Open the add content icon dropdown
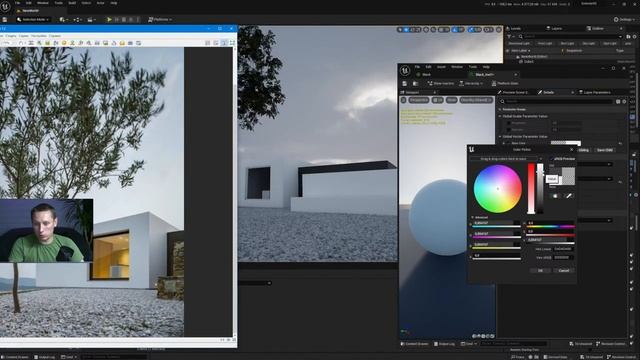Screen dimensions: 640x360 pyautogui.click(x=63, y=19)
